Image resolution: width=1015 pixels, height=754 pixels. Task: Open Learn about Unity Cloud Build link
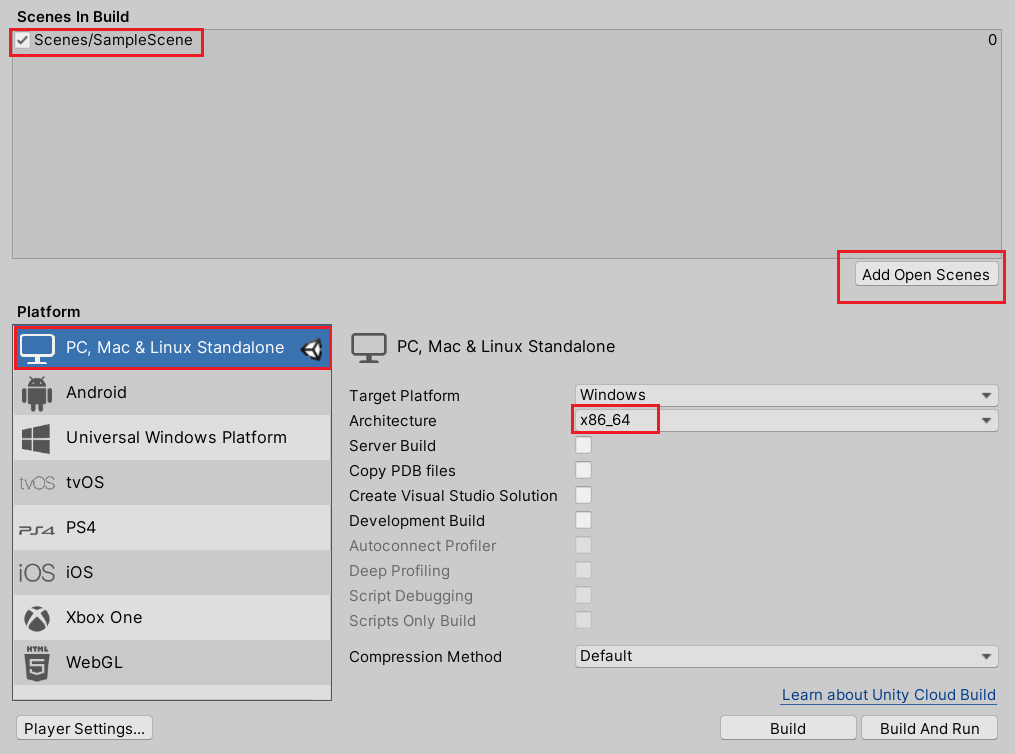coord(889,695)
